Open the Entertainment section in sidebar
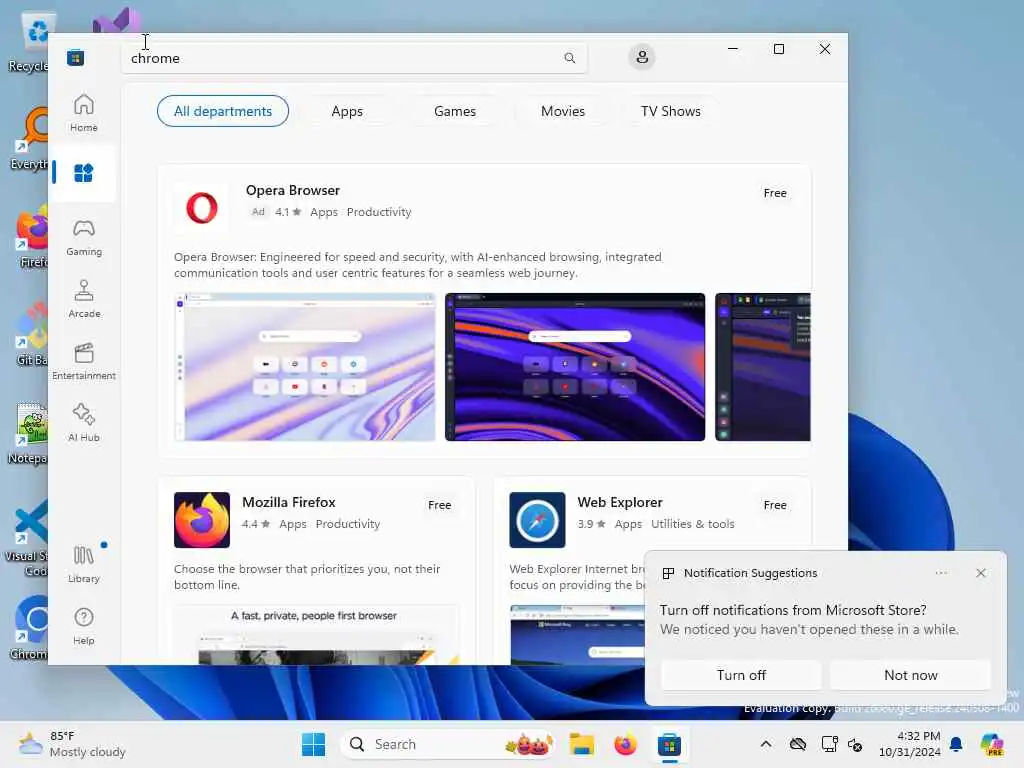The image size is (1024, 768). [84, 361]
